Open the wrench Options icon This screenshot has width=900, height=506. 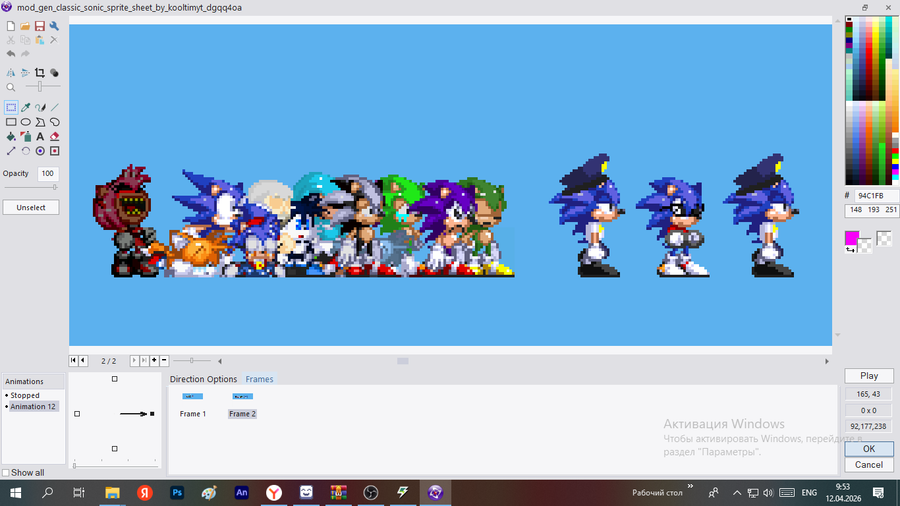(54, 26)
